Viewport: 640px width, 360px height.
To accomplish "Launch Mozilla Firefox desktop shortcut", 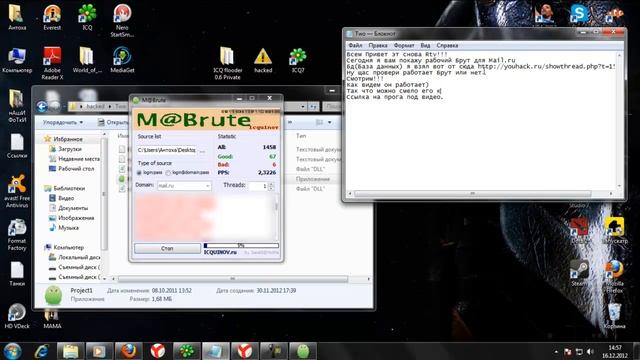I will point(614,277).
